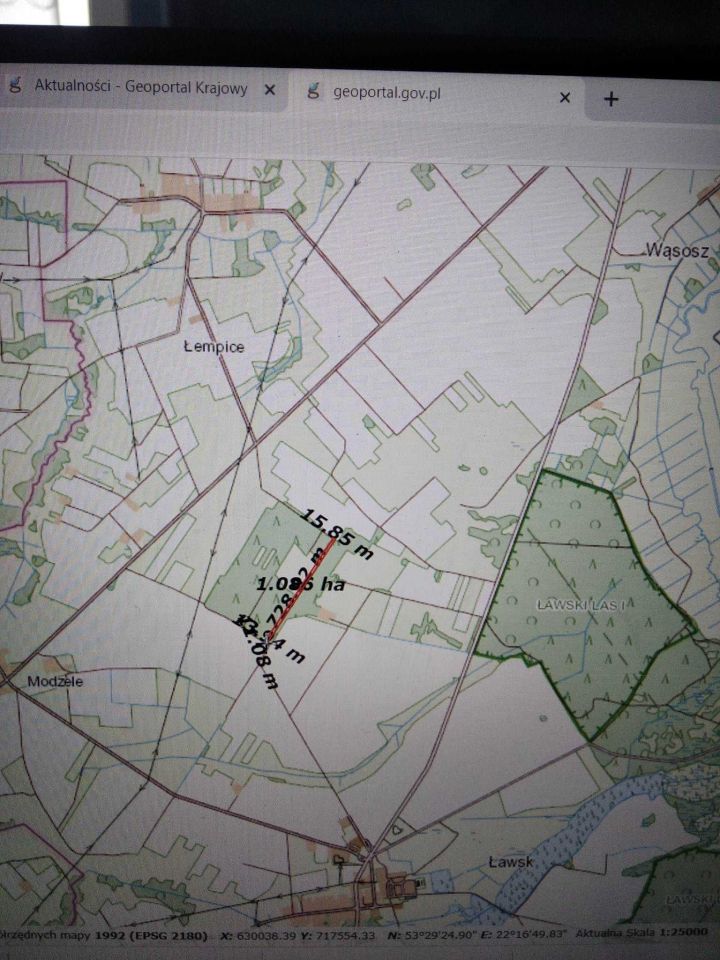The height and width of the screenshot is (960, 720).
Task: Close the Aktualności - Geoportal Krajowy tab
Action: tap(269, 90)
